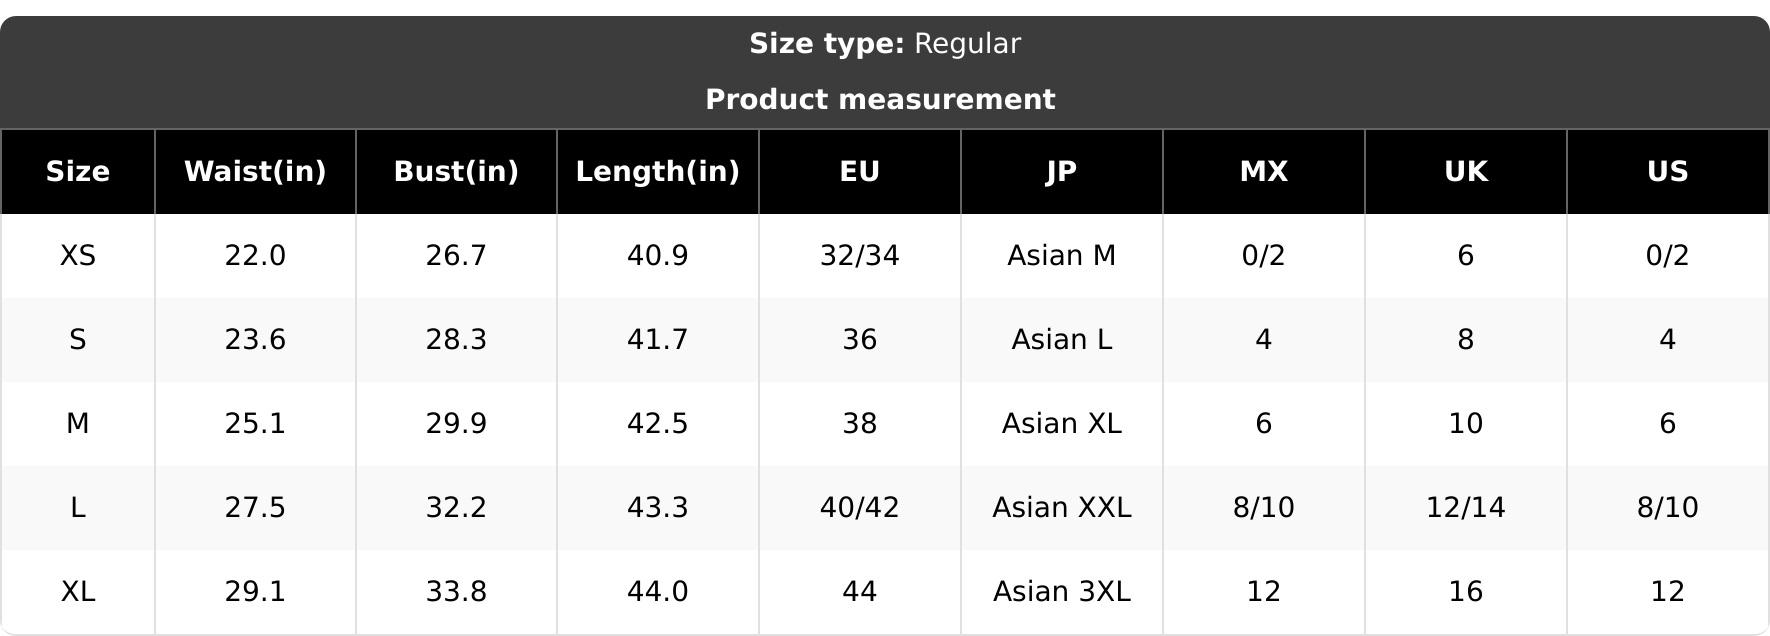
Task: Click the XL size row cell
Action: click(x=78, y=592)
